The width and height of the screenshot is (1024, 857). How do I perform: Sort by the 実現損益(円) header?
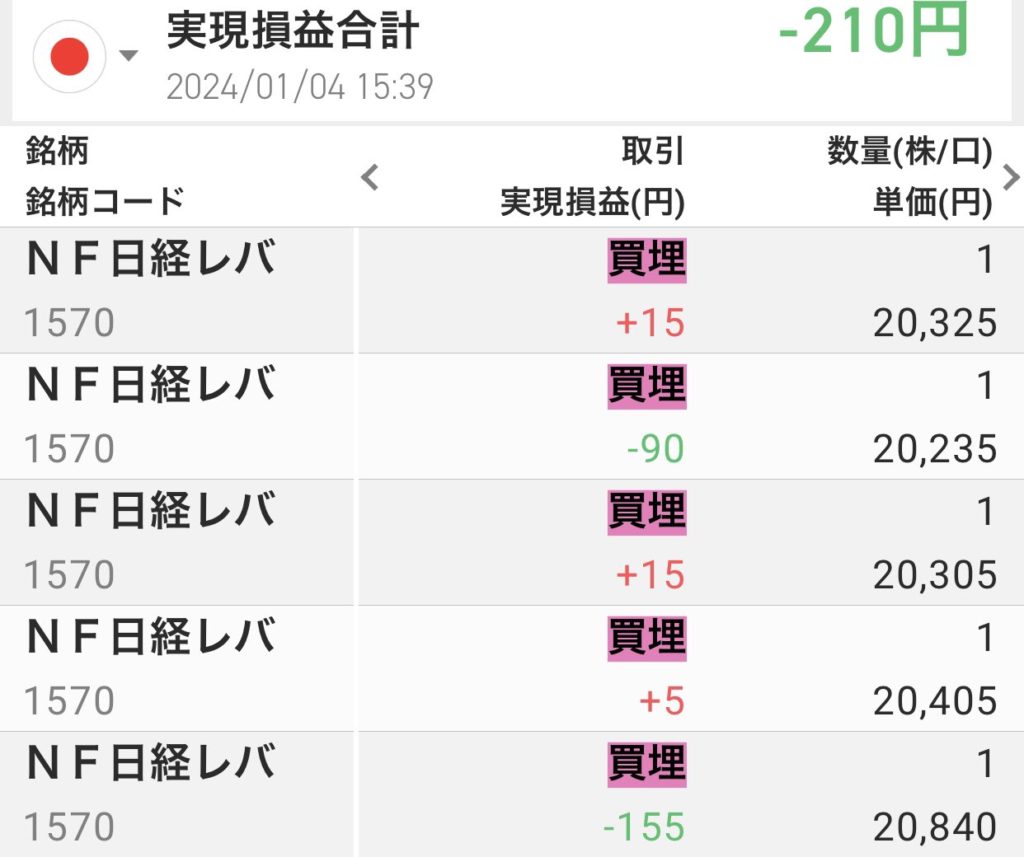pos(592,203)
